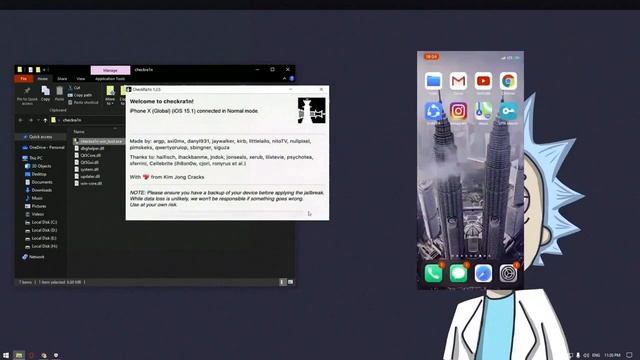Image resolution: width=640 pixels, height=360 pixels.
Task: Click Pin to Quick access in ribbon
Action: tap(27, 95)
